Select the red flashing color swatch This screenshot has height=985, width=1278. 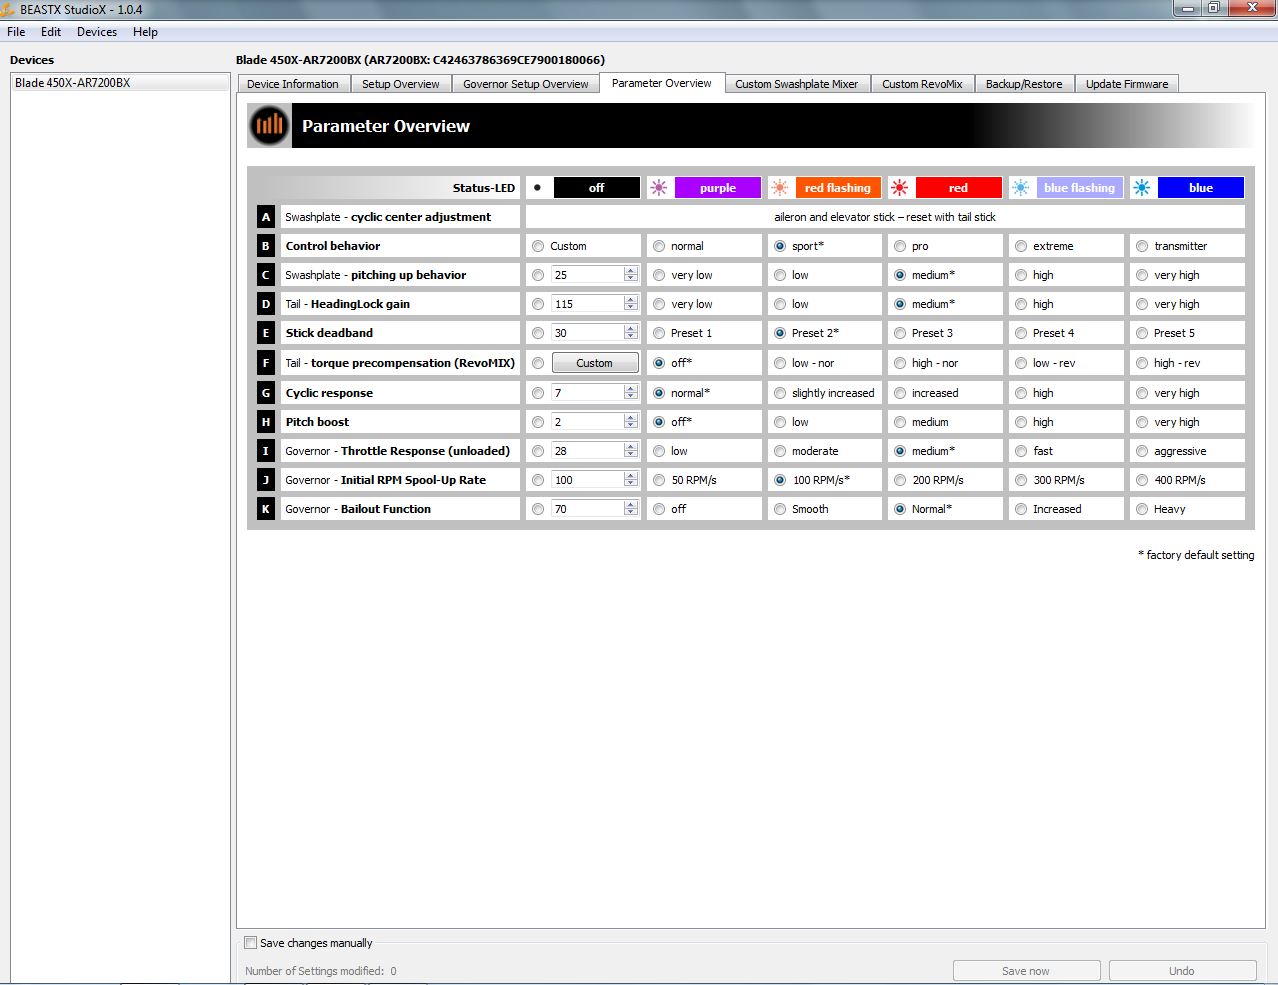tap(838, 188)
